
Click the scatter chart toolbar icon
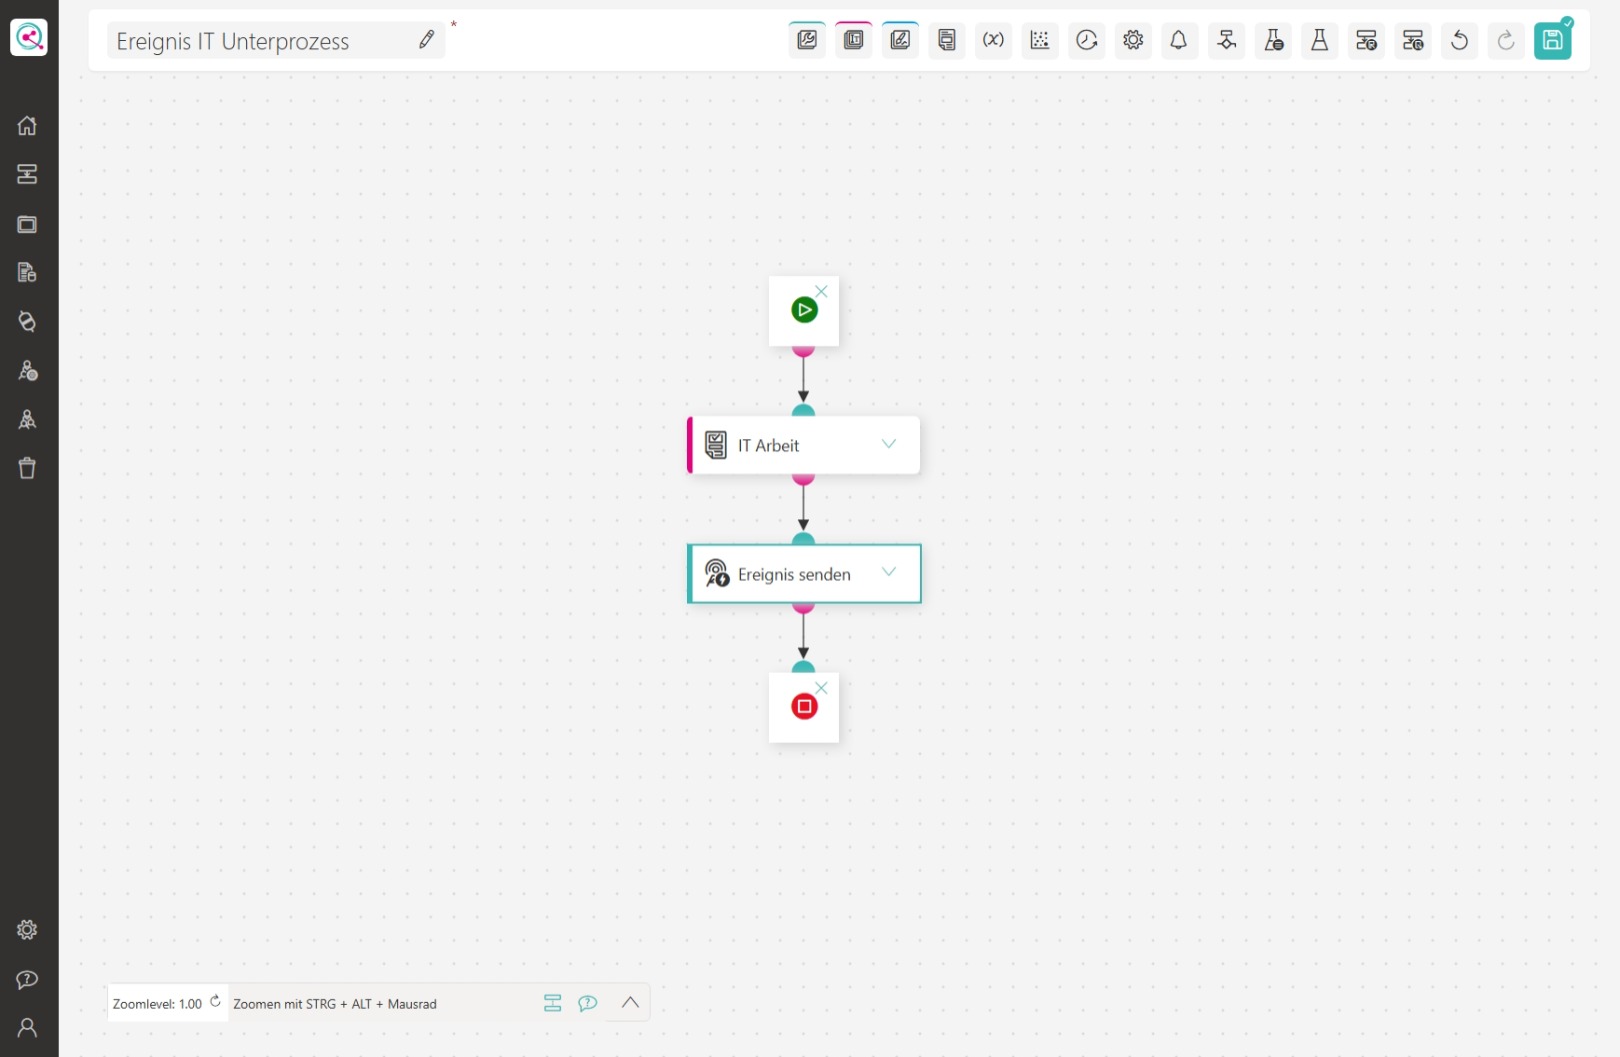click(1040, 40)
